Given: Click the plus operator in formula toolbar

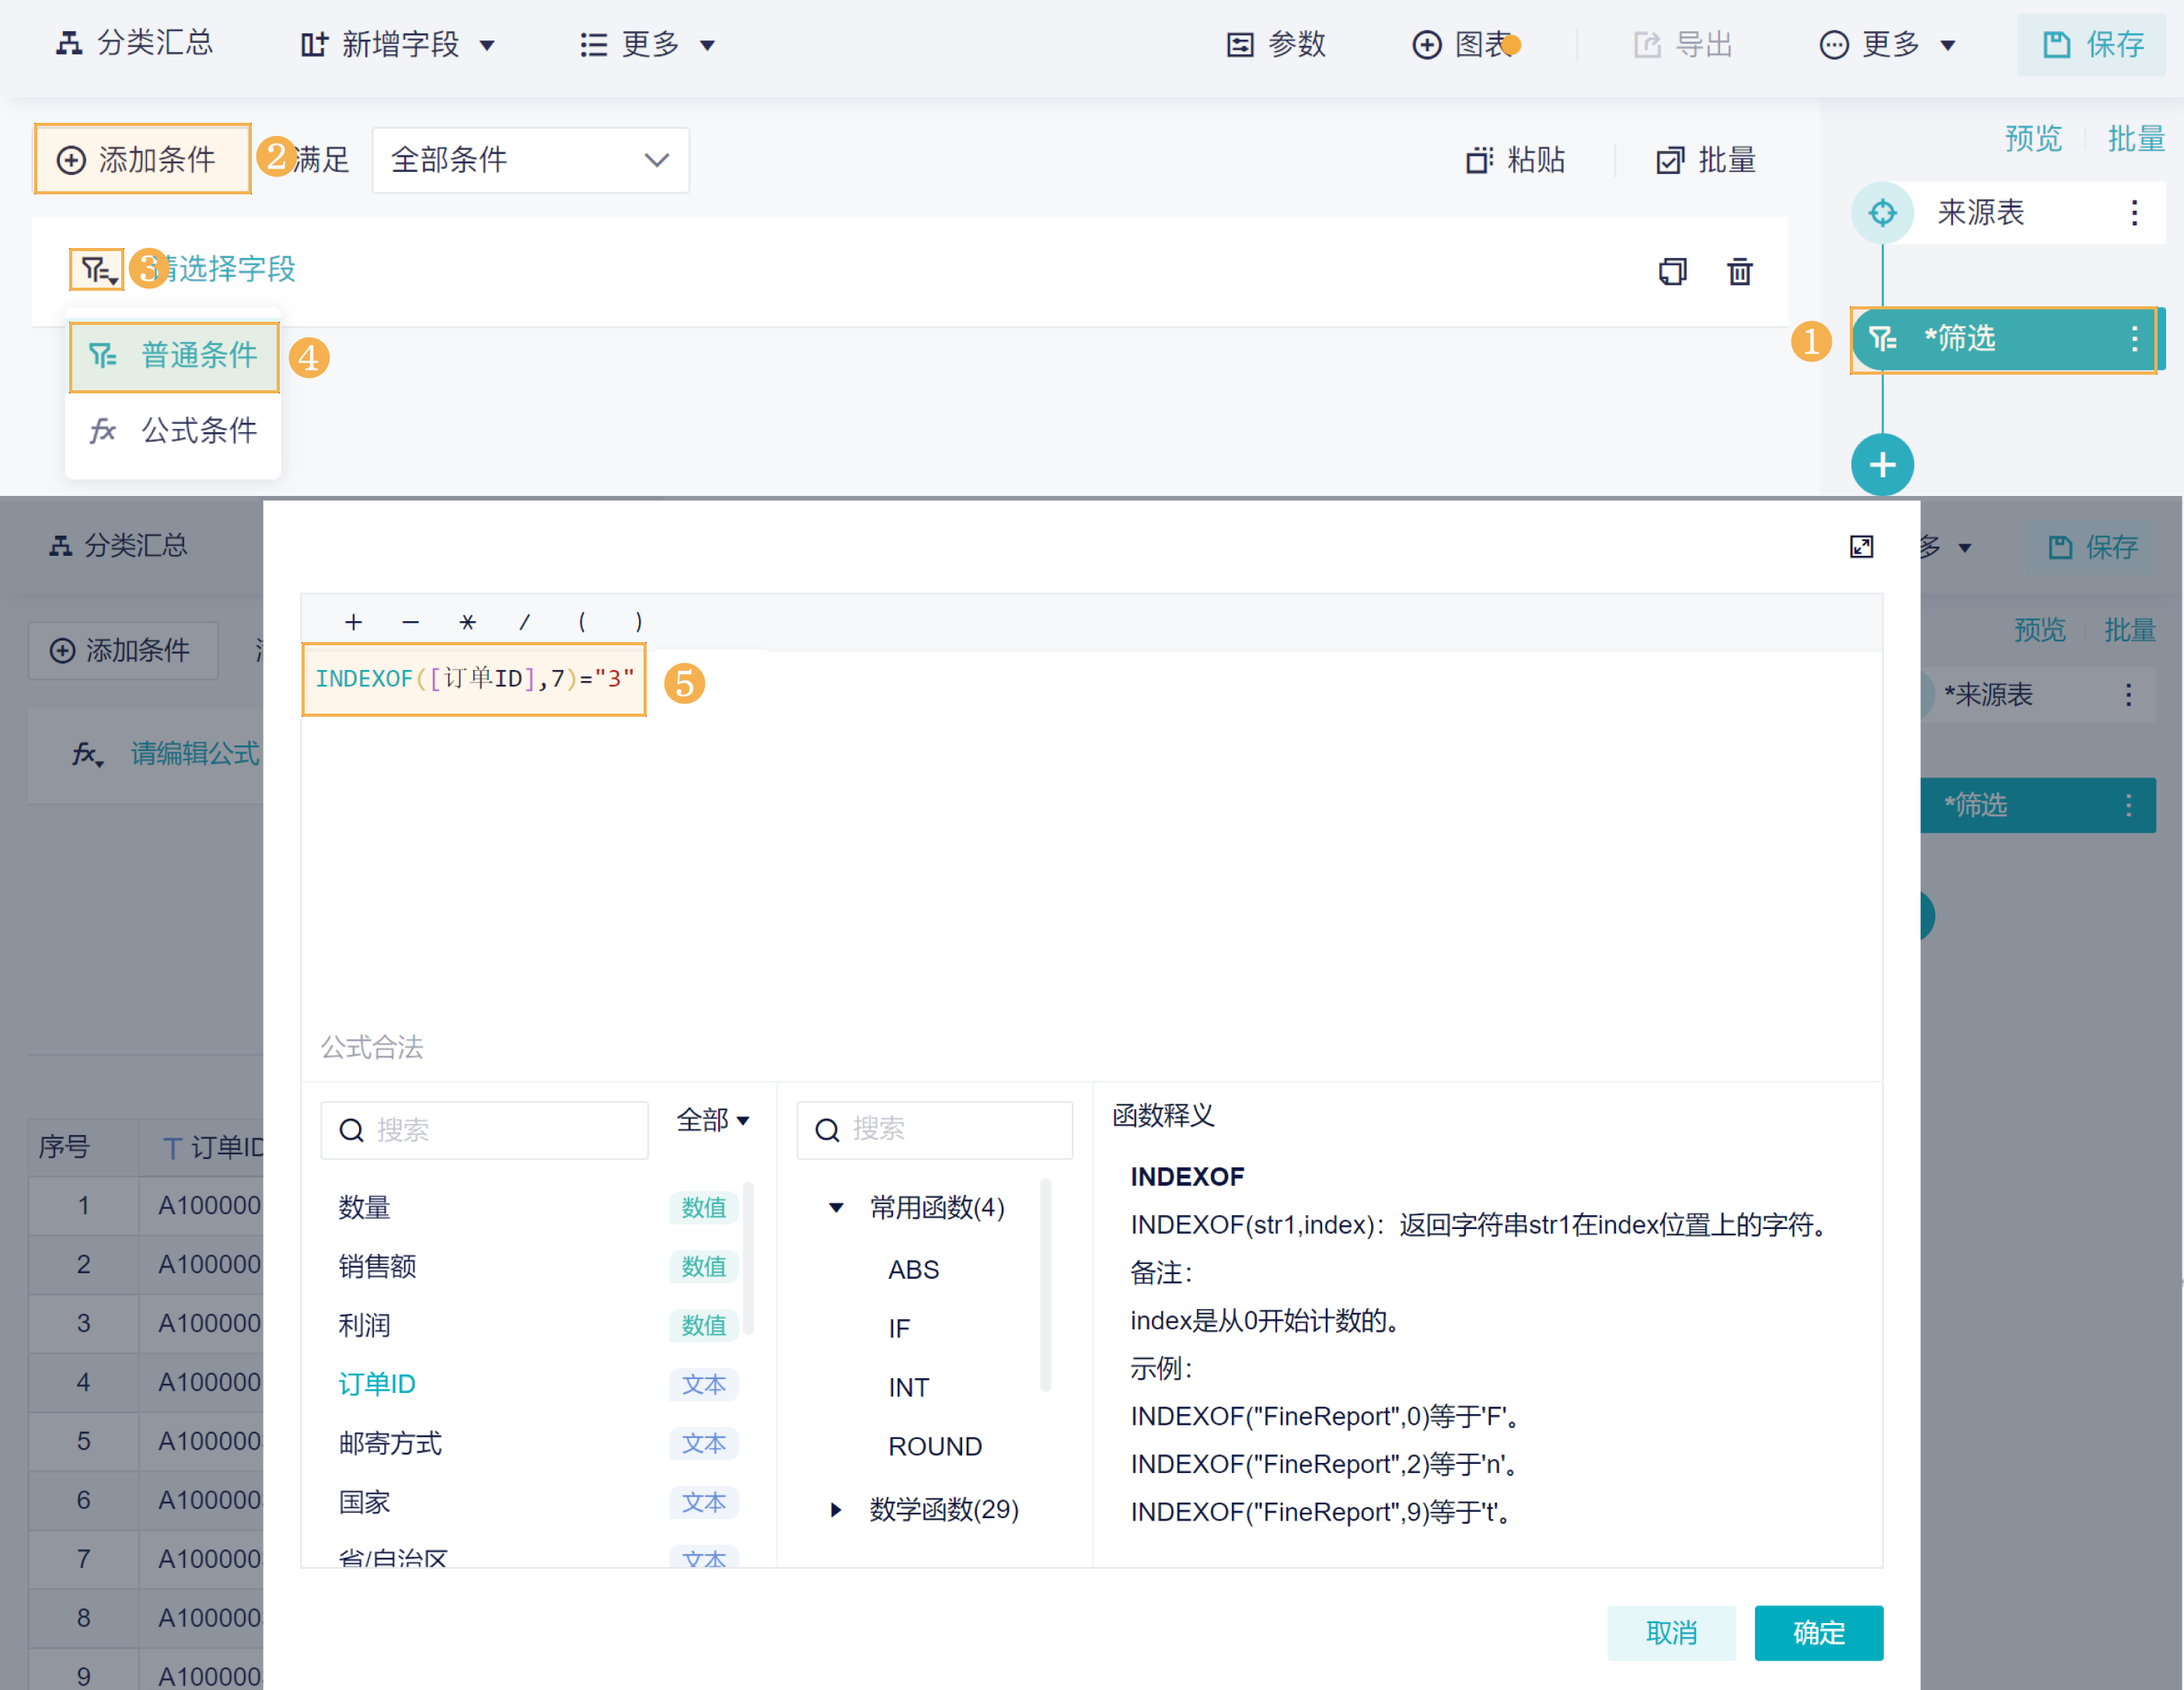Looking at the screenshot, I should click(x=353, y=623).
